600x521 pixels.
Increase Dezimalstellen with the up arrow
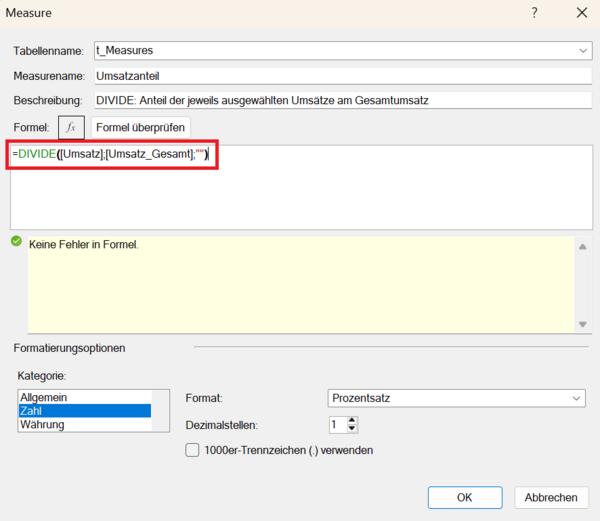coord(351,420)
